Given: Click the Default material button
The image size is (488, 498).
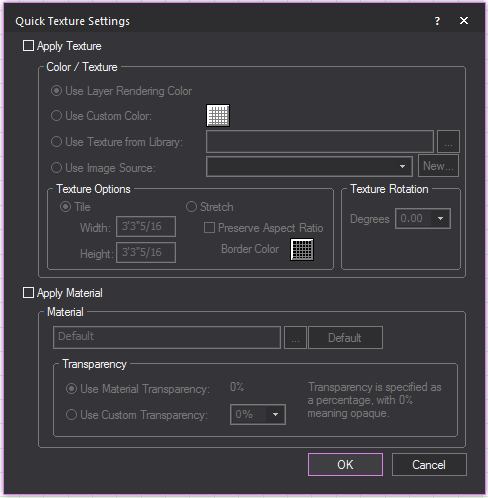Looking at the screenshot, I should pos(345,338).
